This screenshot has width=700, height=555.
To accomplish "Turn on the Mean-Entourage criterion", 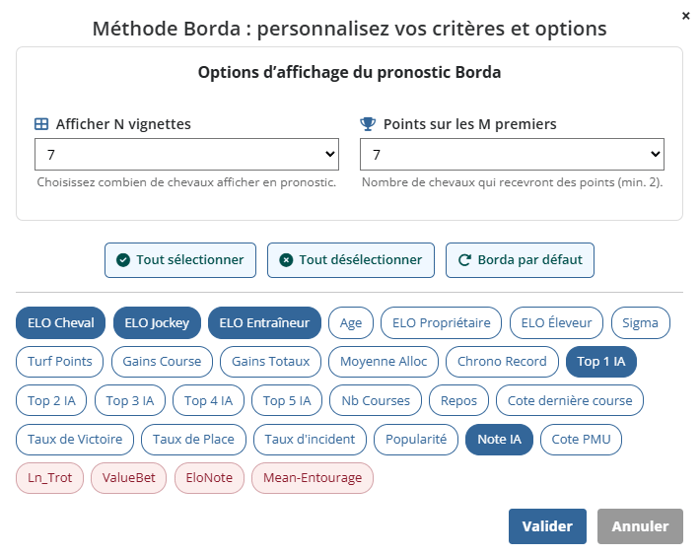I will (x=312, y=478).
